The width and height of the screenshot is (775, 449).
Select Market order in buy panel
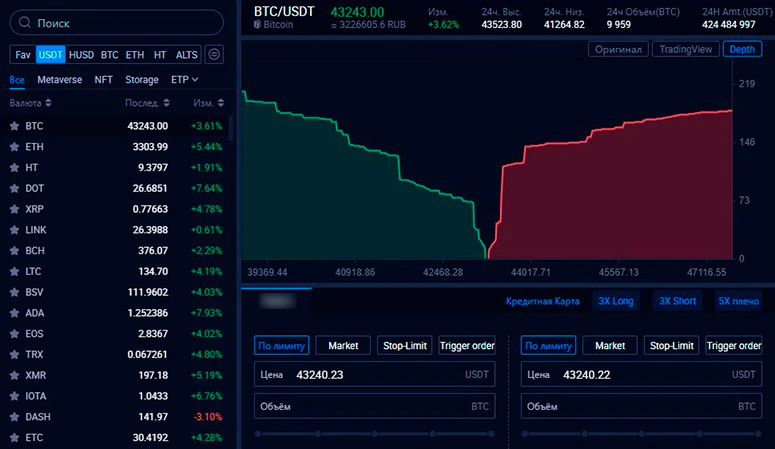click(343, 346)
